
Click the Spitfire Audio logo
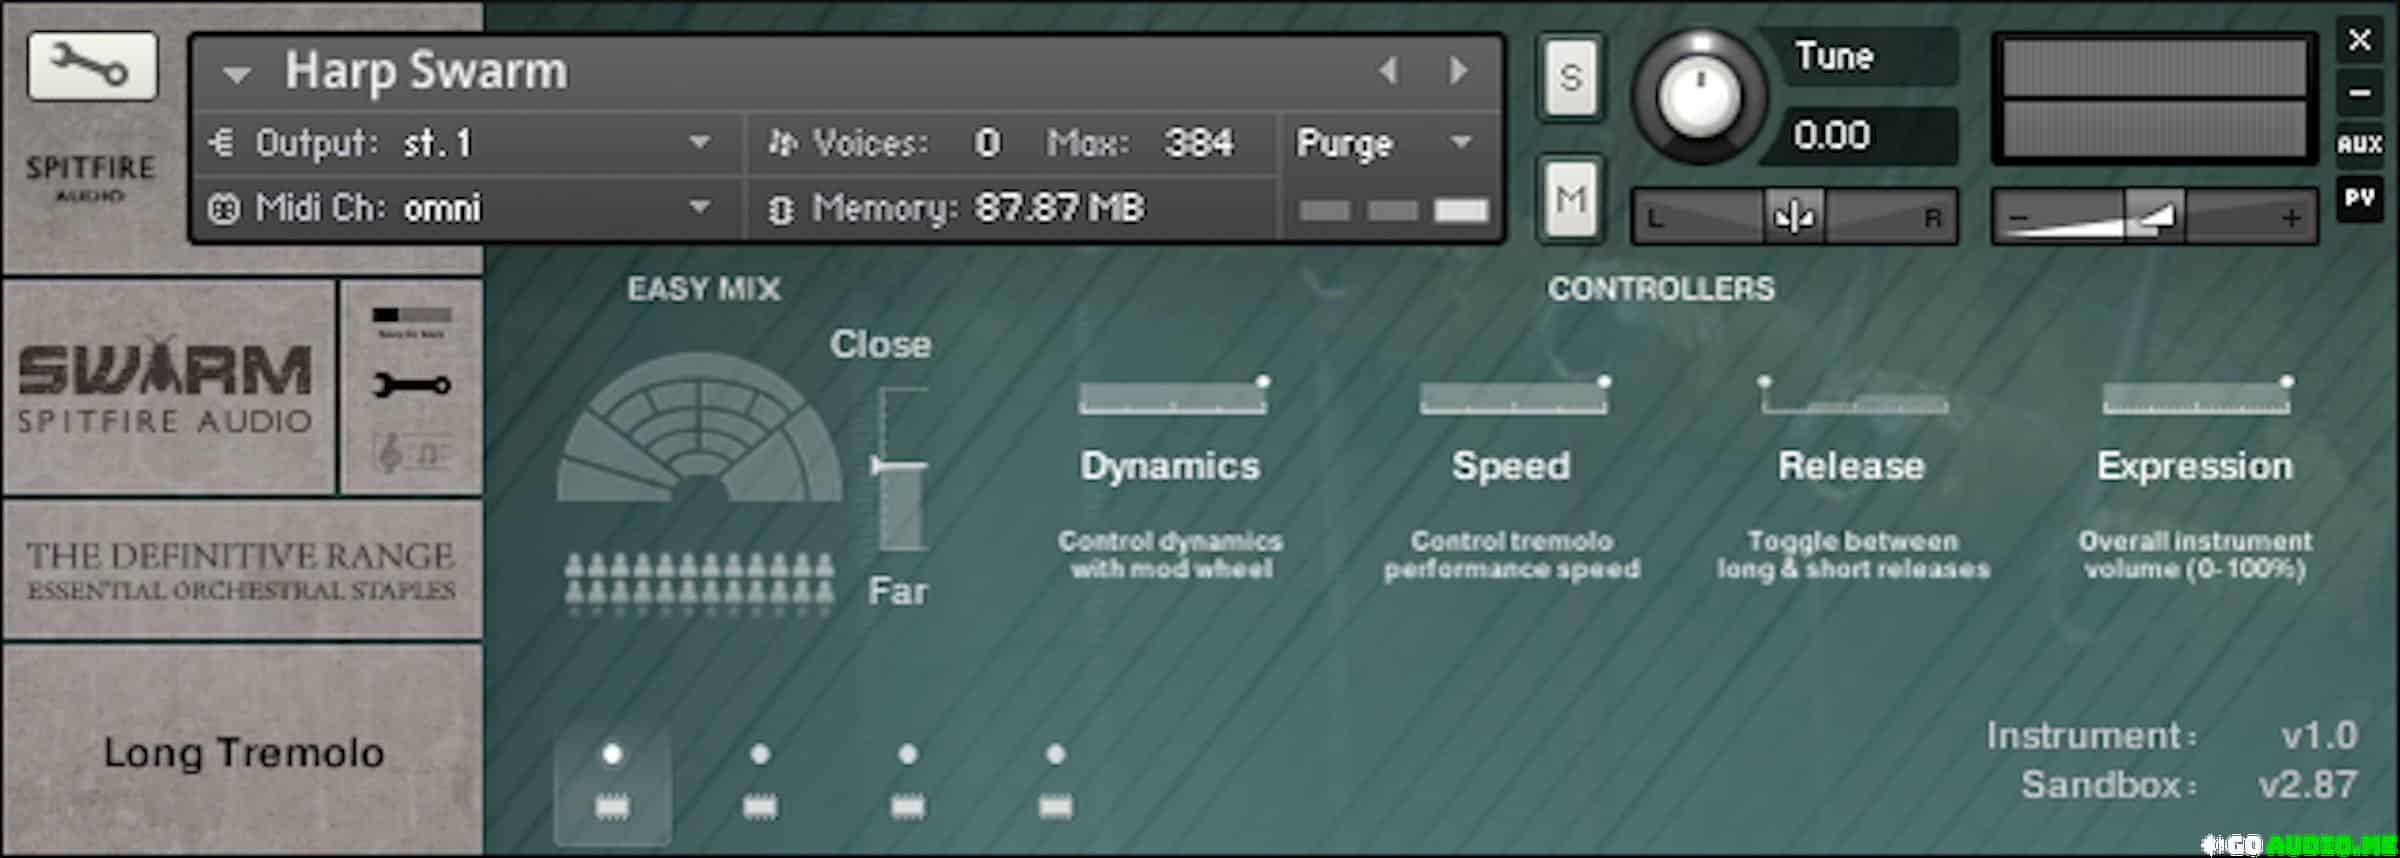tap(90, 177)
